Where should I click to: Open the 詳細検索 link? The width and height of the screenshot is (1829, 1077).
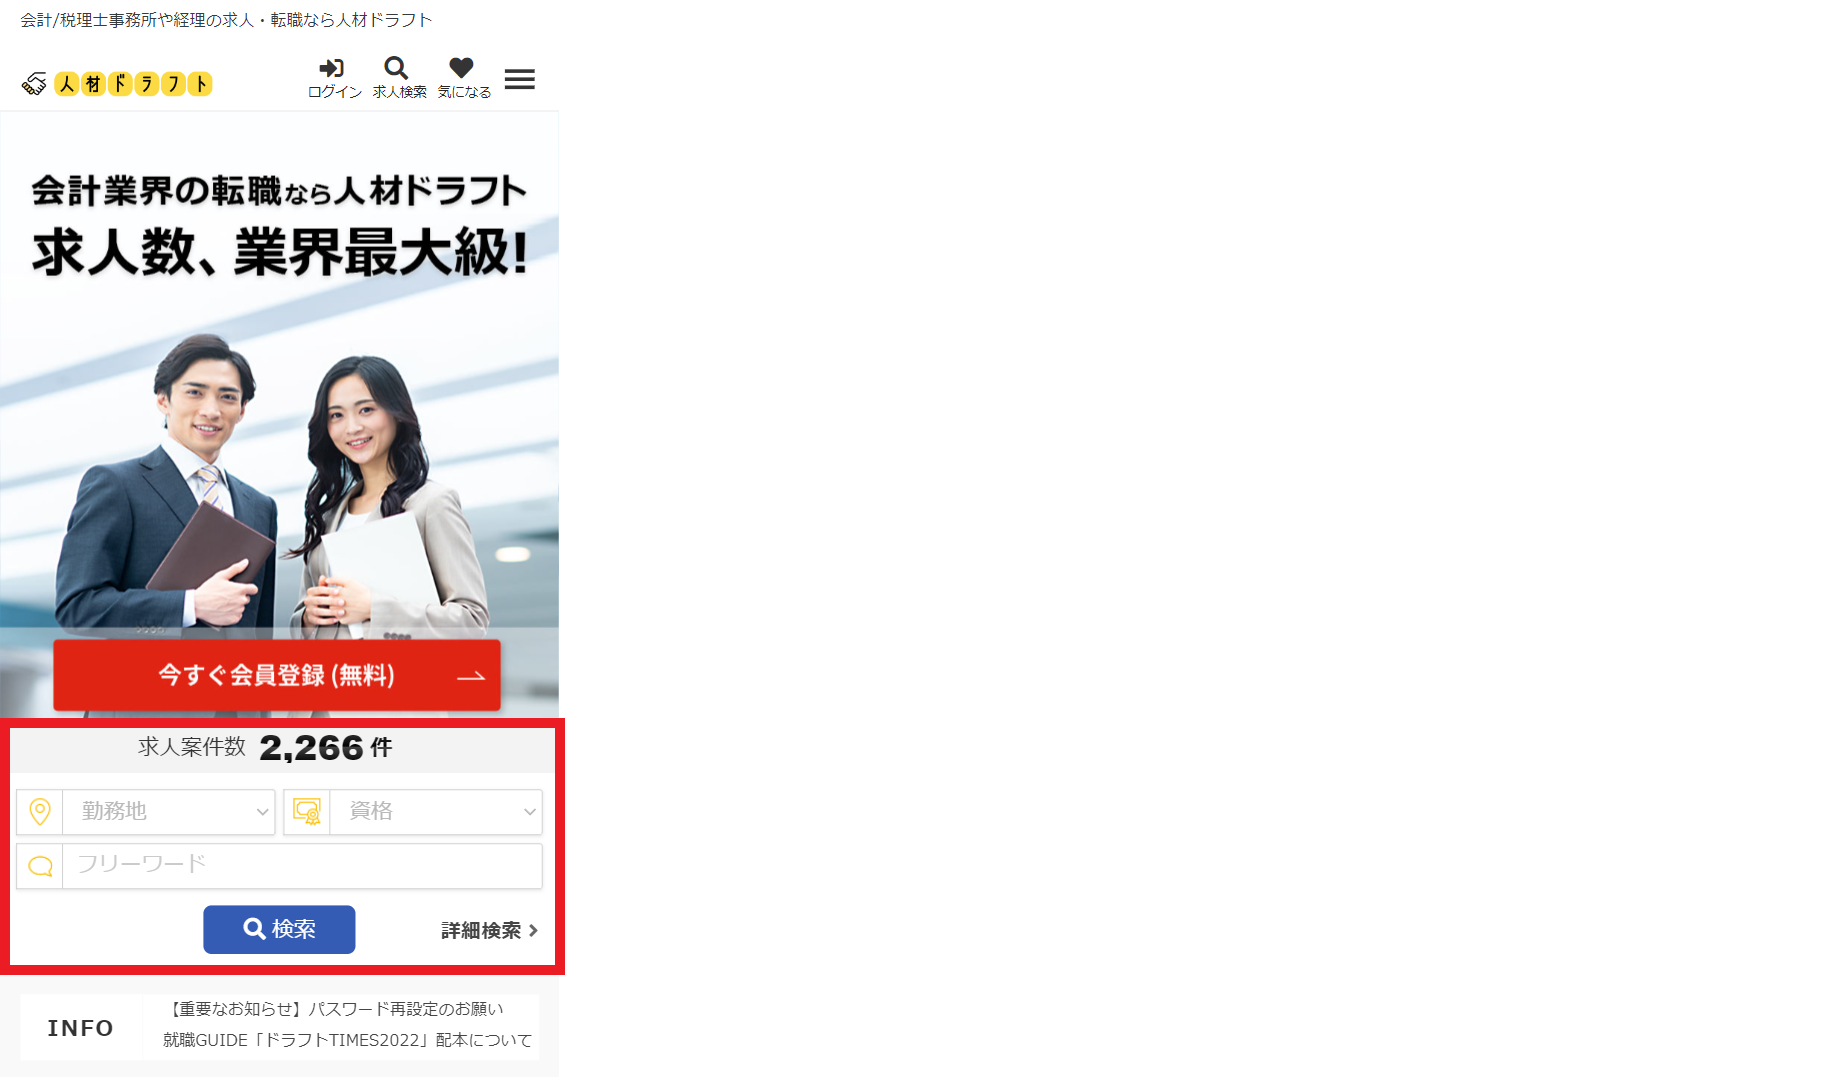[489, 930]
